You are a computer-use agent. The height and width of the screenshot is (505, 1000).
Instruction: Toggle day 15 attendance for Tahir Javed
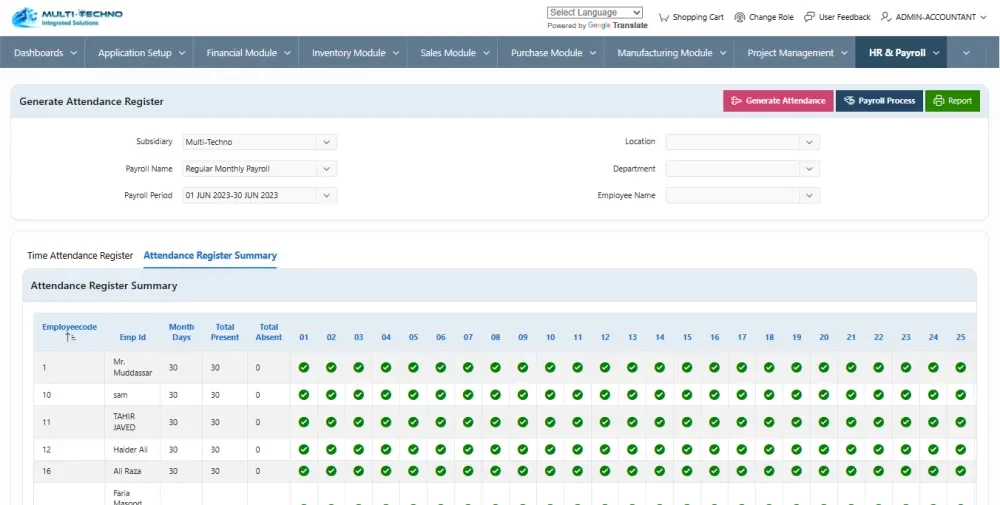click(687, 424)
